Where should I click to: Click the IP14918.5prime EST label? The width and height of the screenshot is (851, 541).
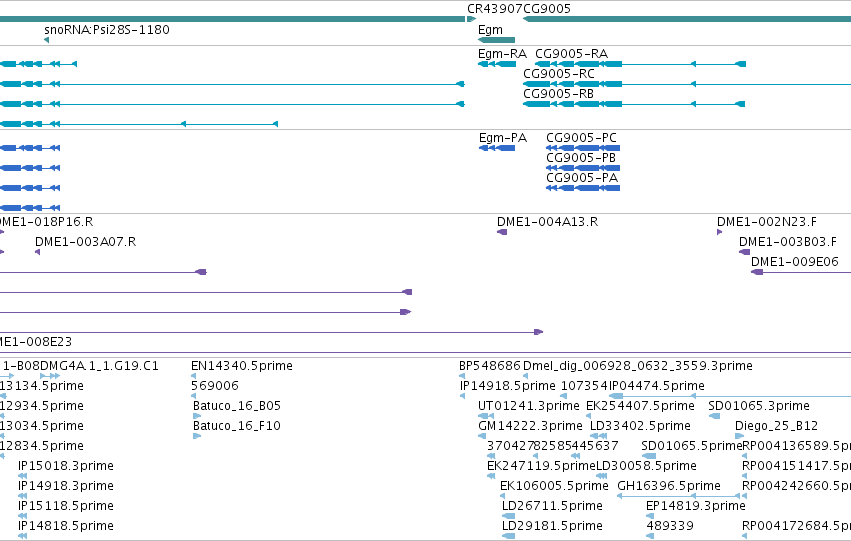[508, 386]
